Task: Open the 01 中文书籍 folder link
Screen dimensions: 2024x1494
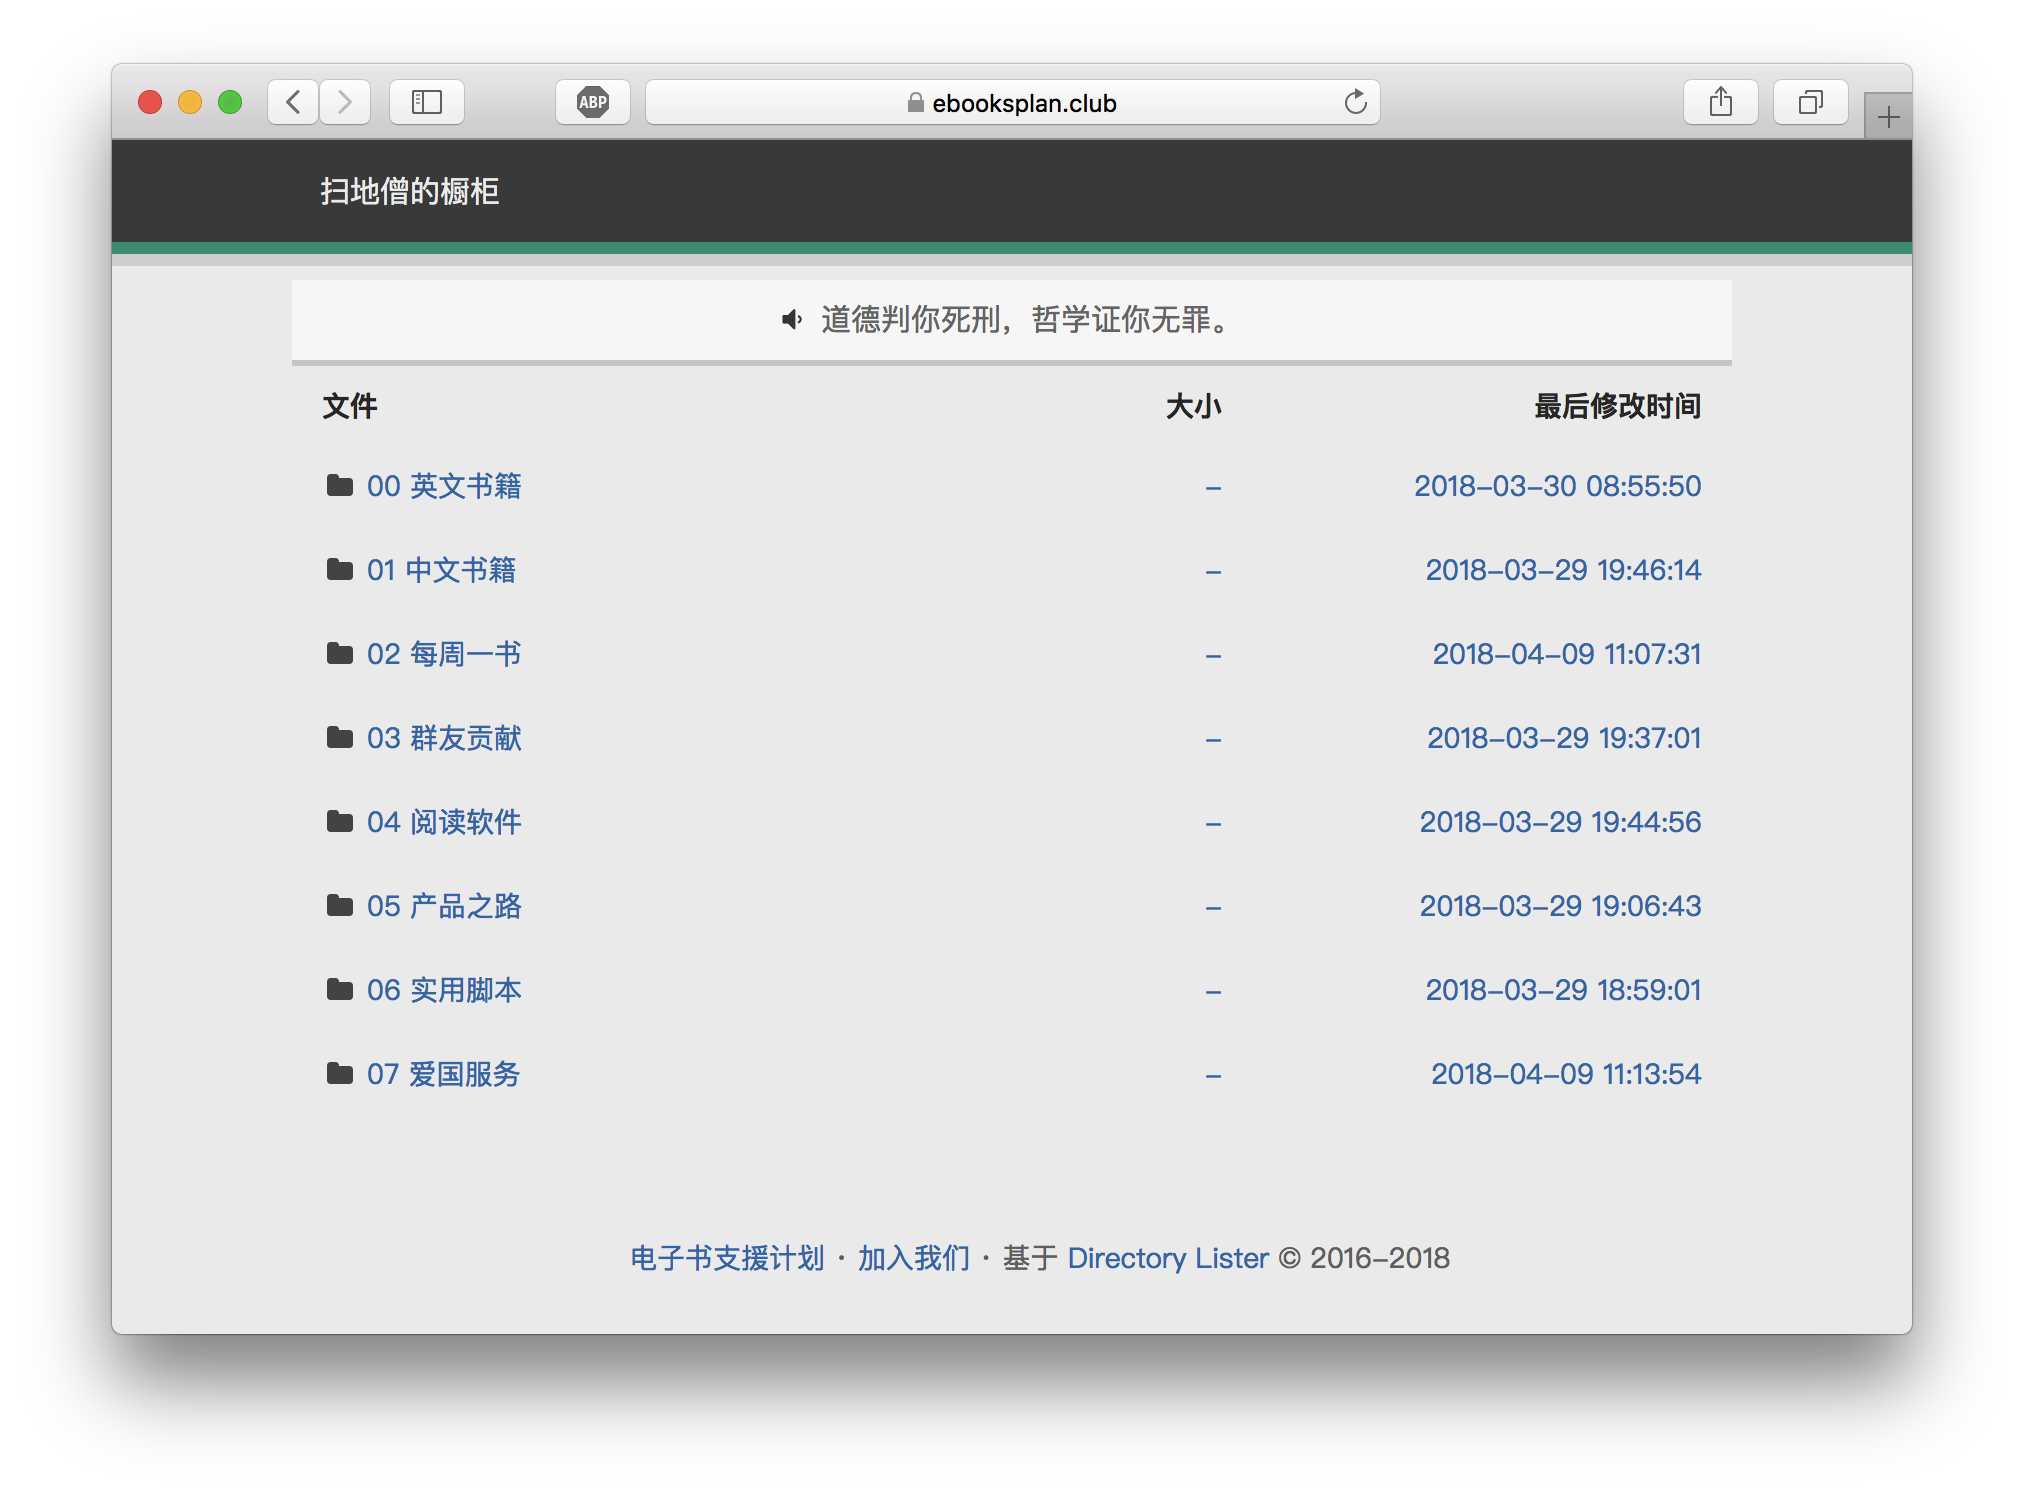Action: 441,570
